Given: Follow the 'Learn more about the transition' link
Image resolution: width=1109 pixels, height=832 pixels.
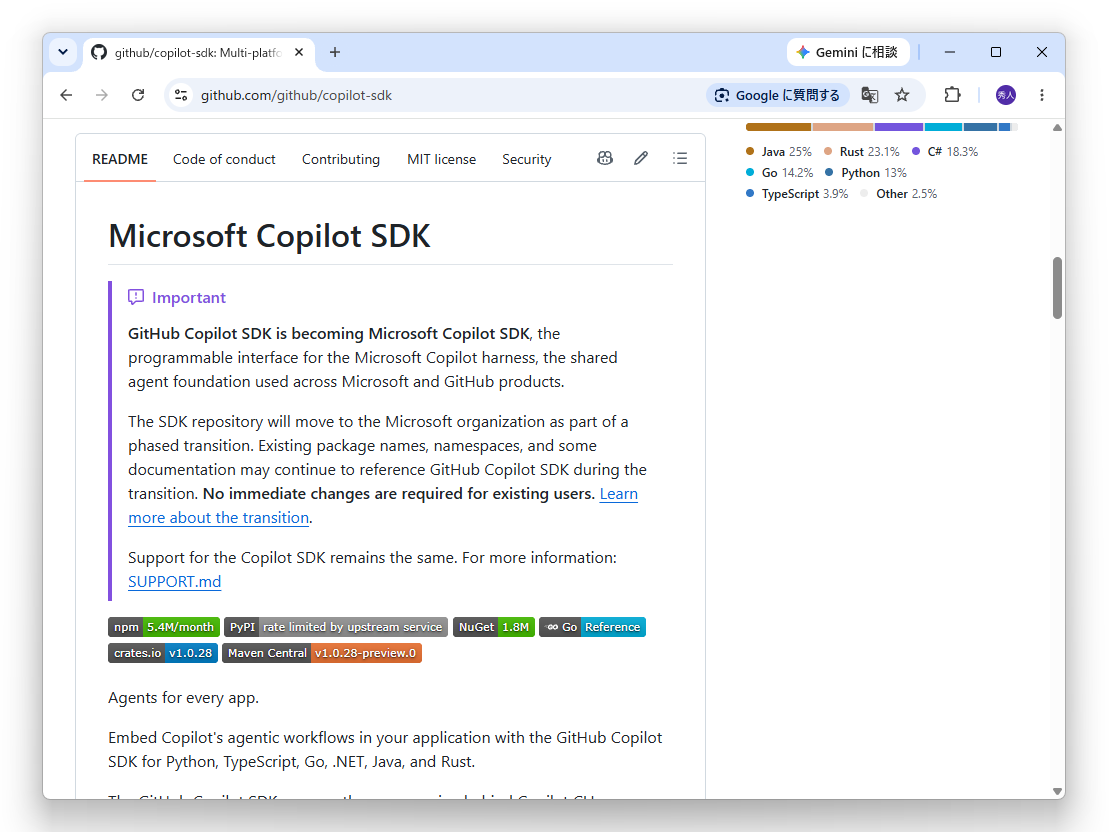Looking at the screenshot, I should [219, 518].
